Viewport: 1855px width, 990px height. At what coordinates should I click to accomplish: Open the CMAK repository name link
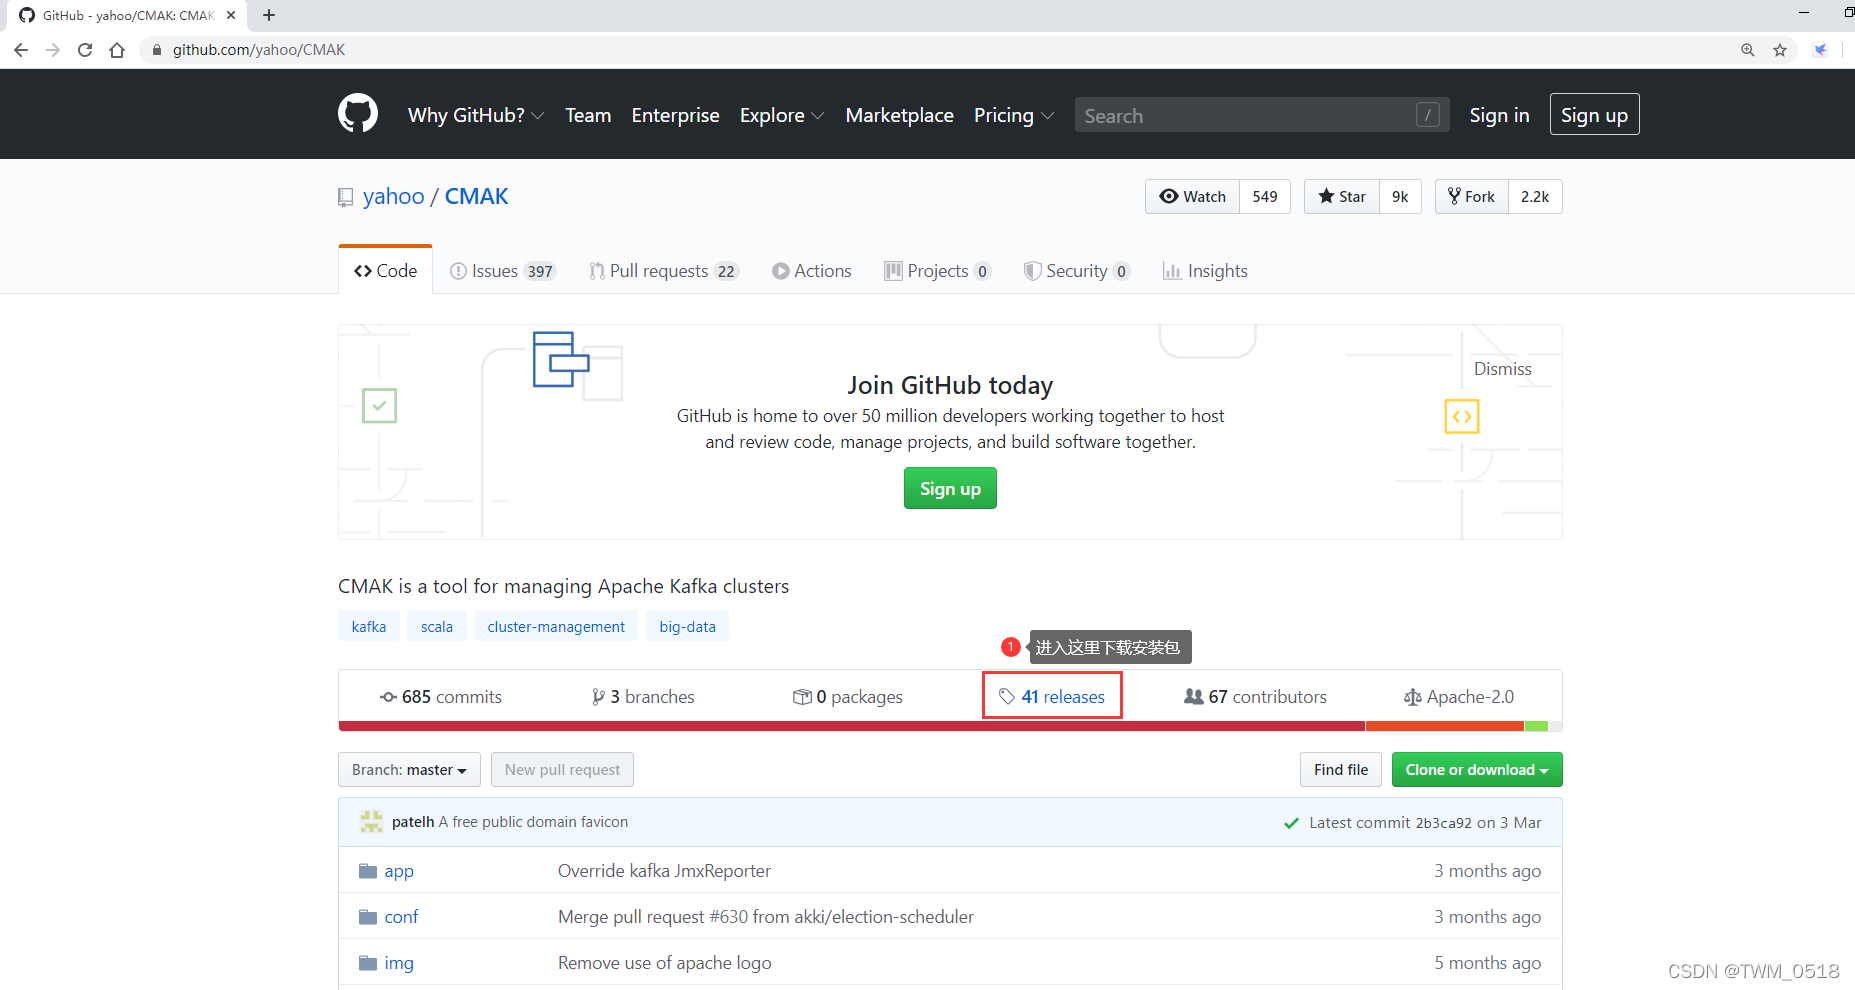pyautogui.click(x=476, y=196)
